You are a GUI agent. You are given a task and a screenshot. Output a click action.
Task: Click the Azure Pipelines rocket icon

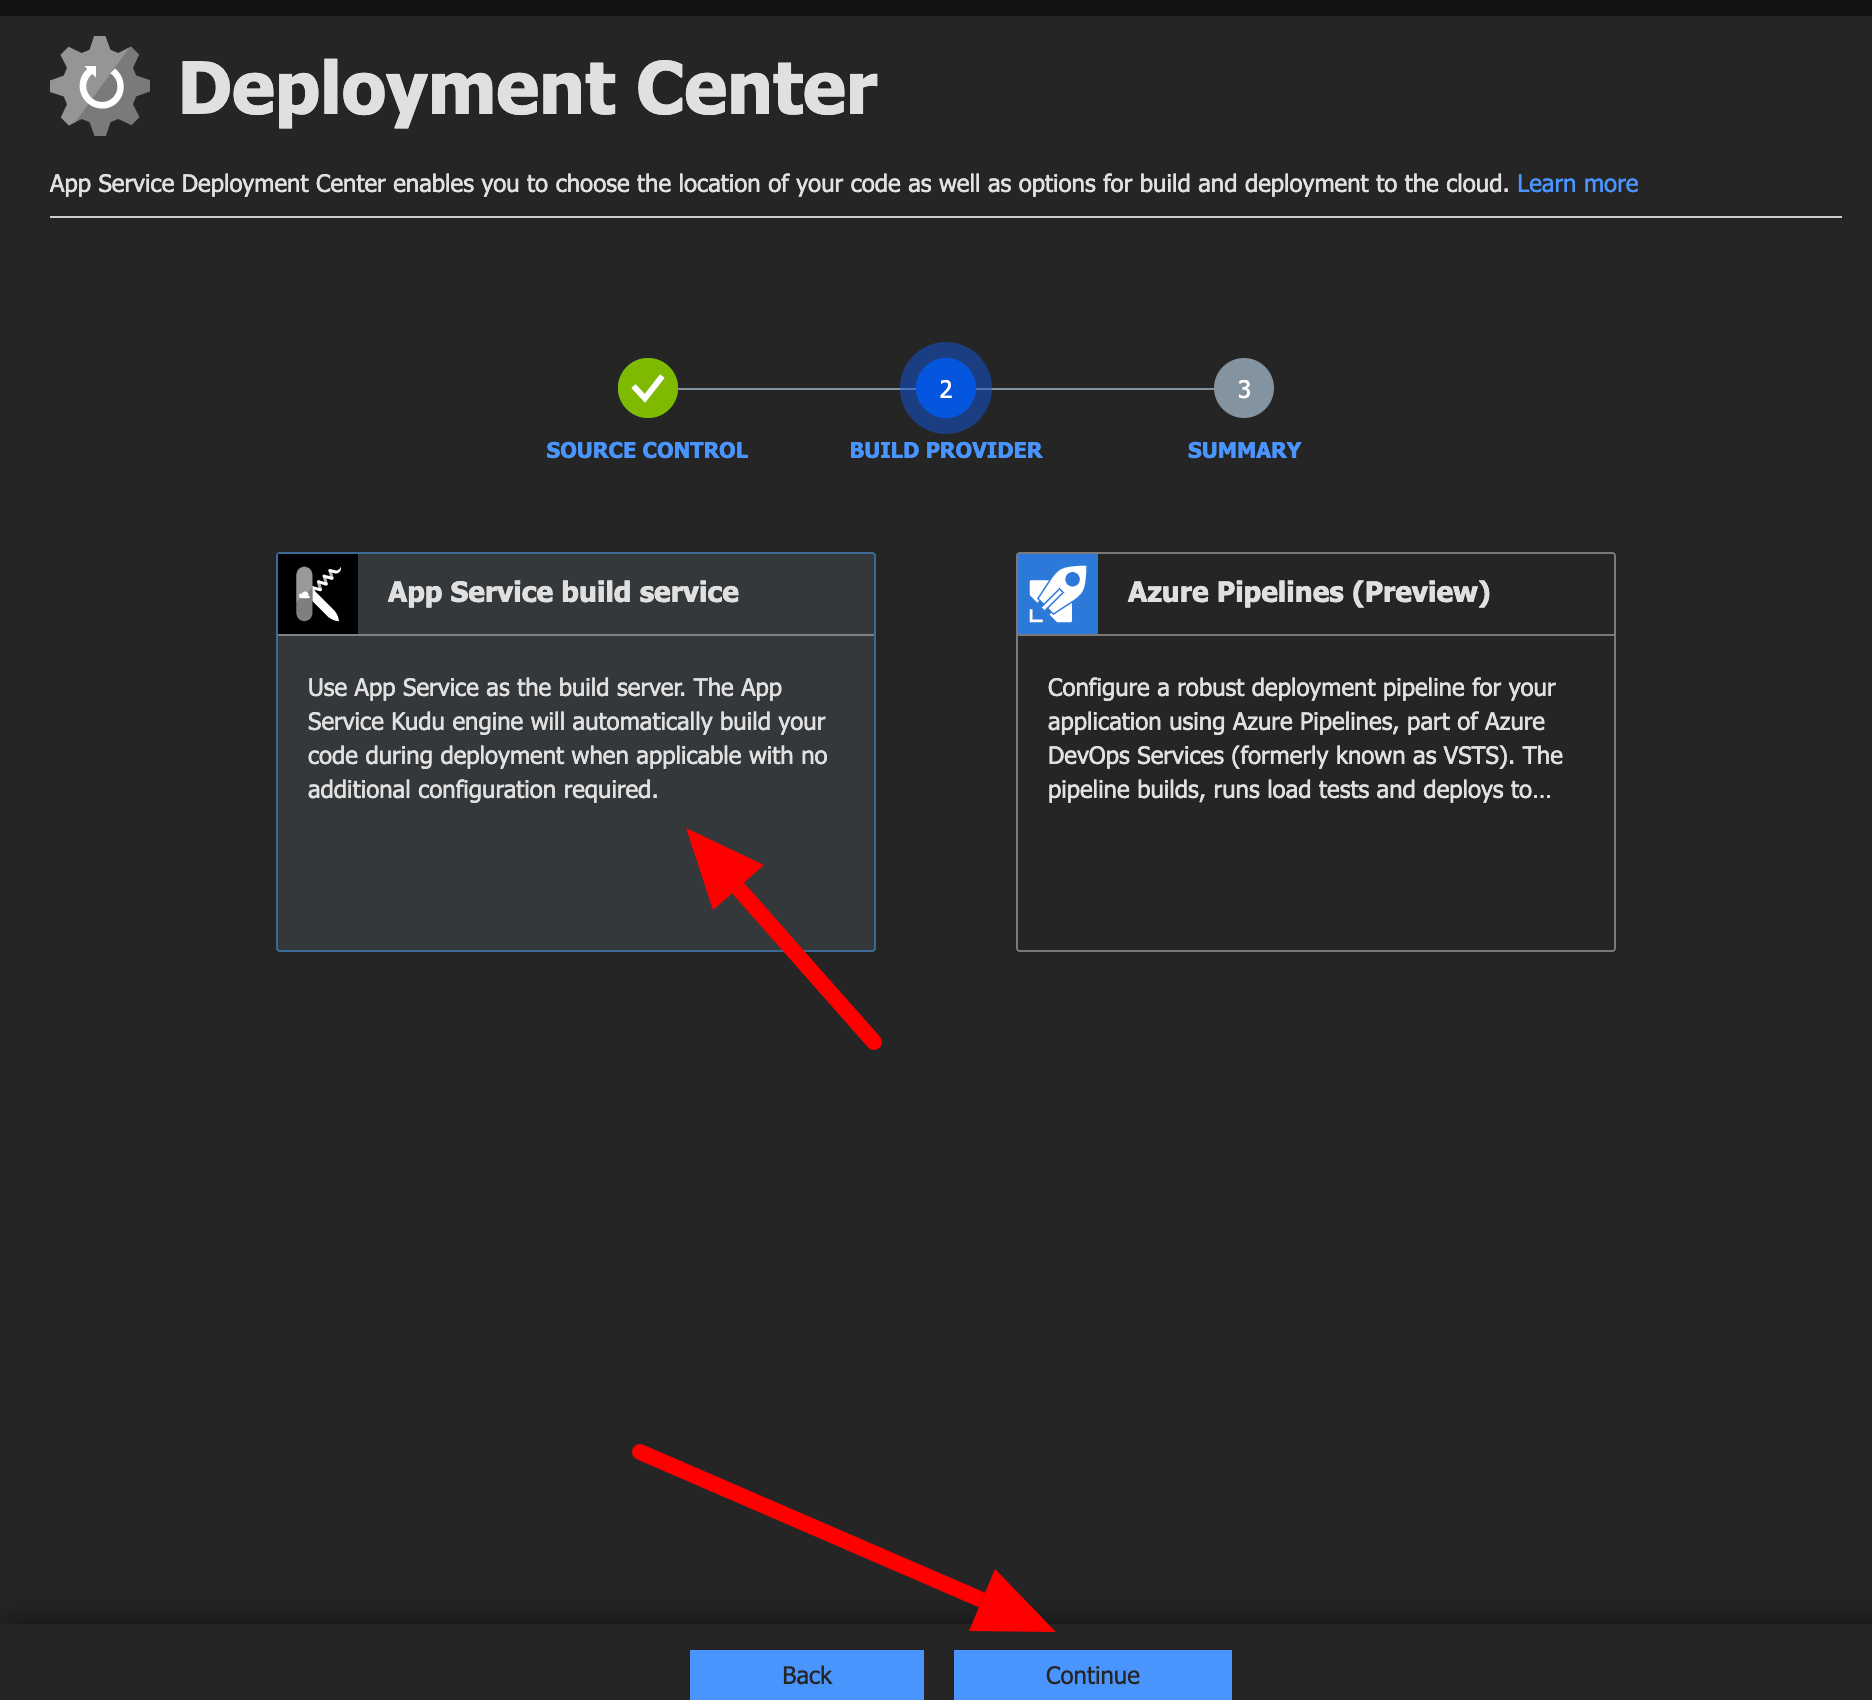point(1057,593)
